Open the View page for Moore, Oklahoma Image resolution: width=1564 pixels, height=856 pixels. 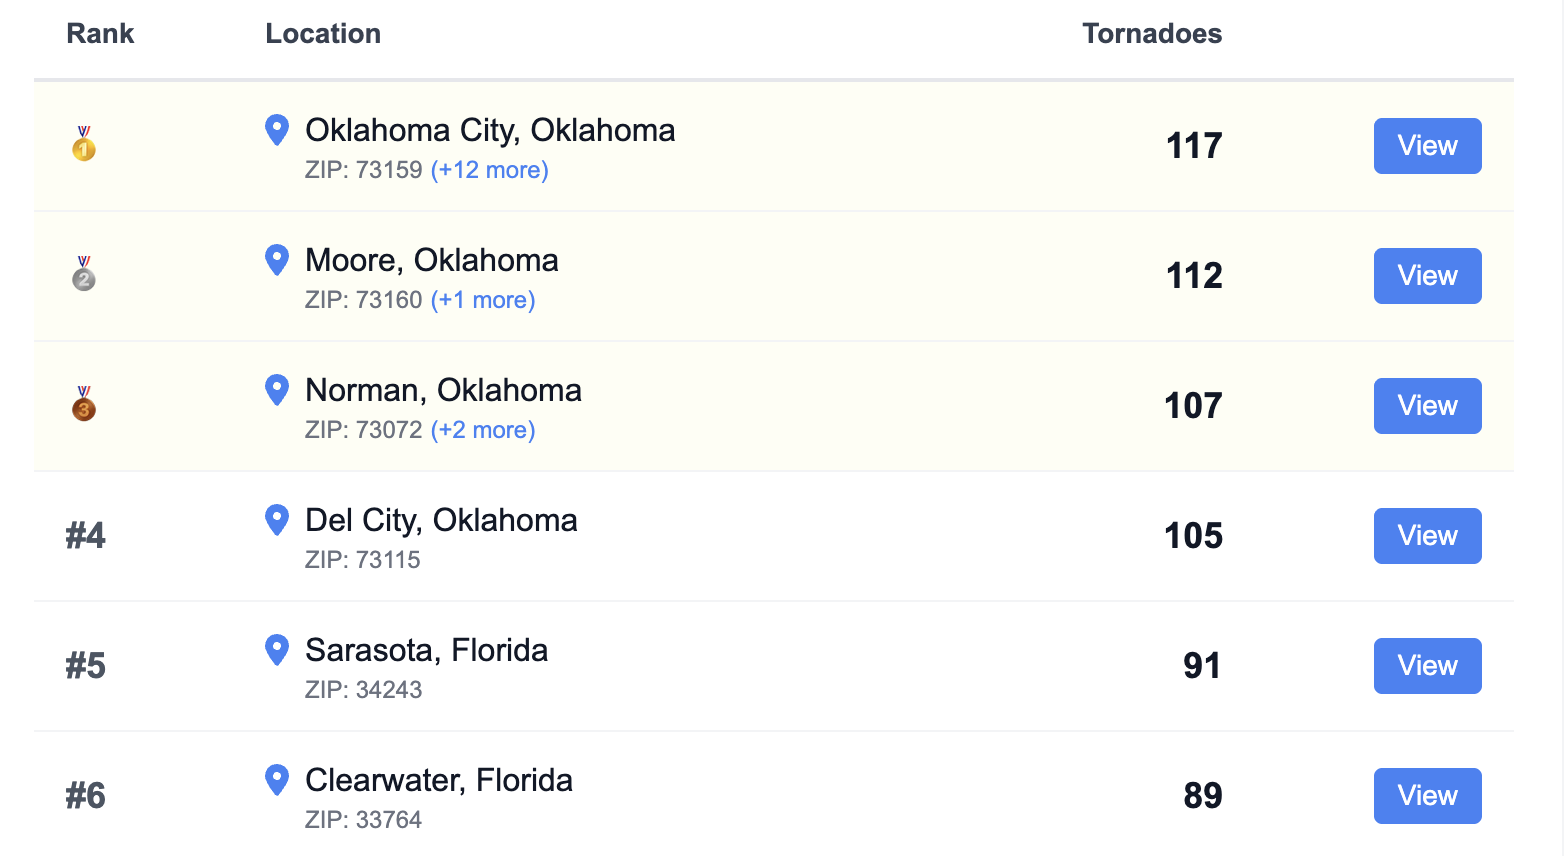point(1427,276)
